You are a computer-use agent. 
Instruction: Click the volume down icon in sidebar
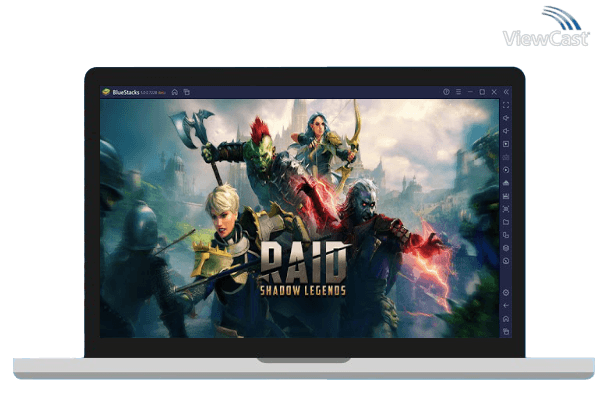(506, 131)
